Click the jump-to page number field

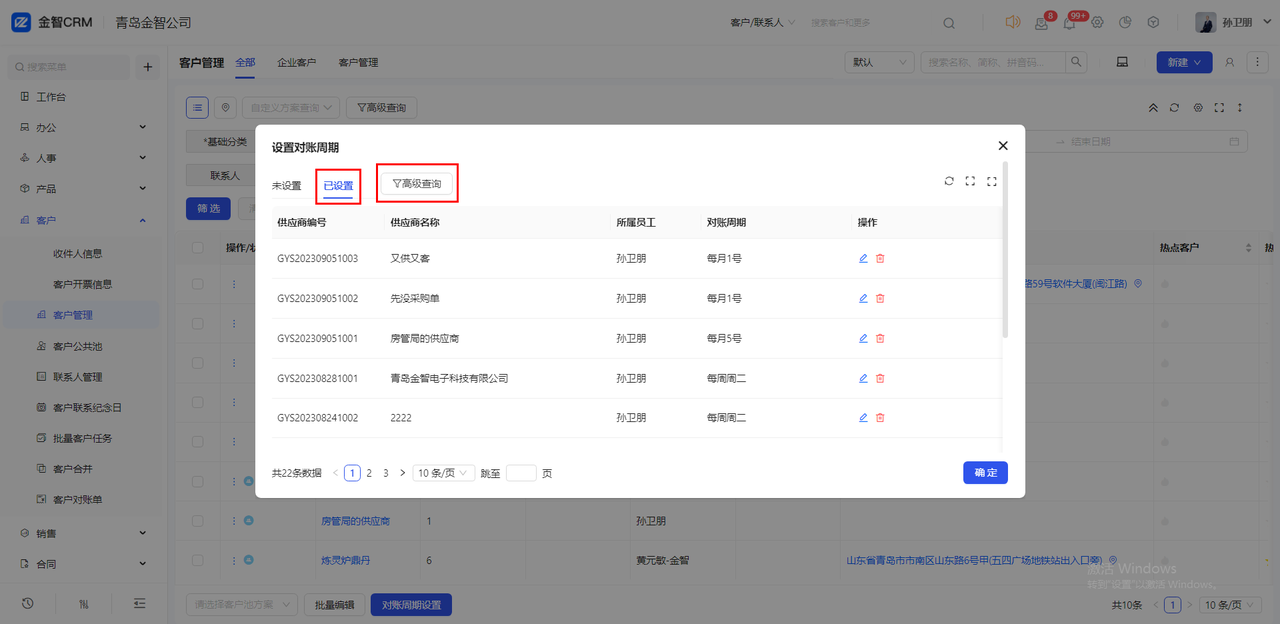pyautogui.click(x=521, y=473)
